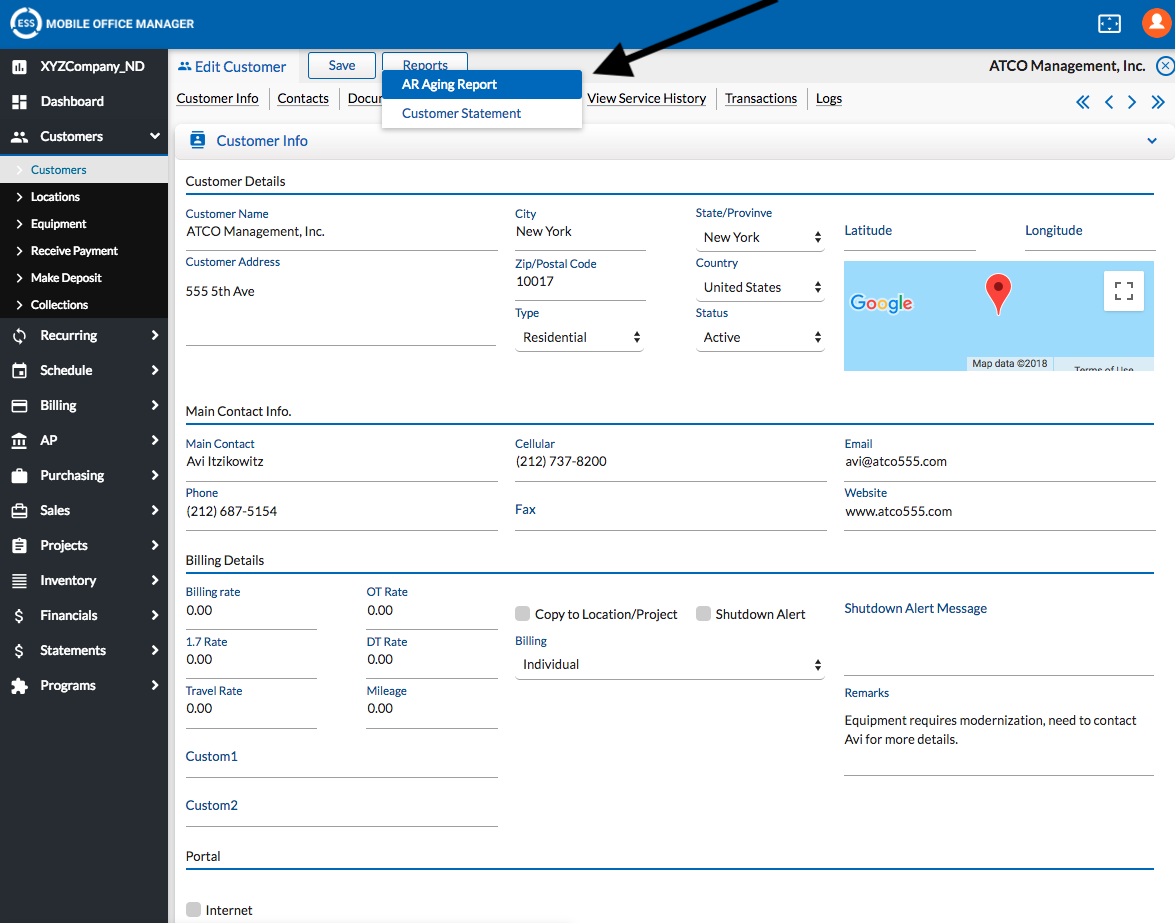Go to the previous customer record

pos(1108,102)
